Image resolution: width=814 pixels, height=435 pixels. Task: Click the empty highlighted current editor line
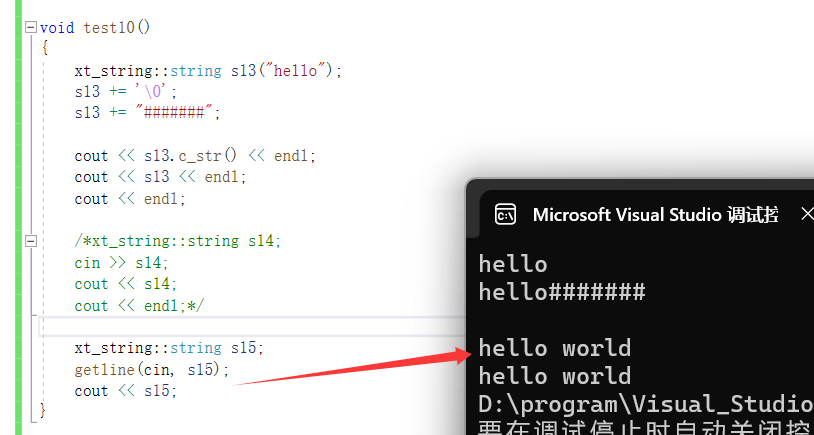(251, 327)
